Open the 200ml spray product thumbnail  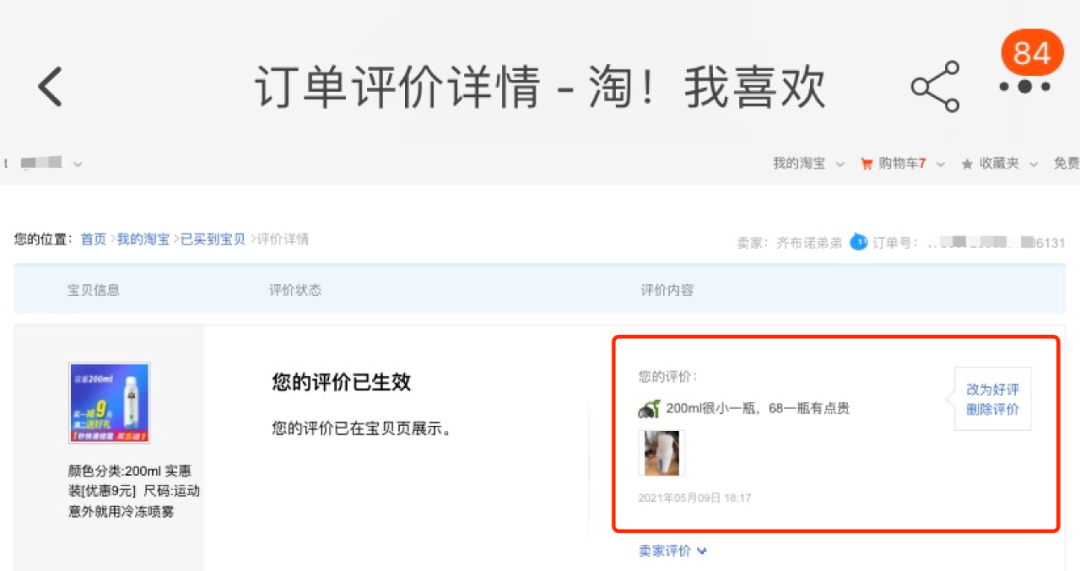click(110, 403)
